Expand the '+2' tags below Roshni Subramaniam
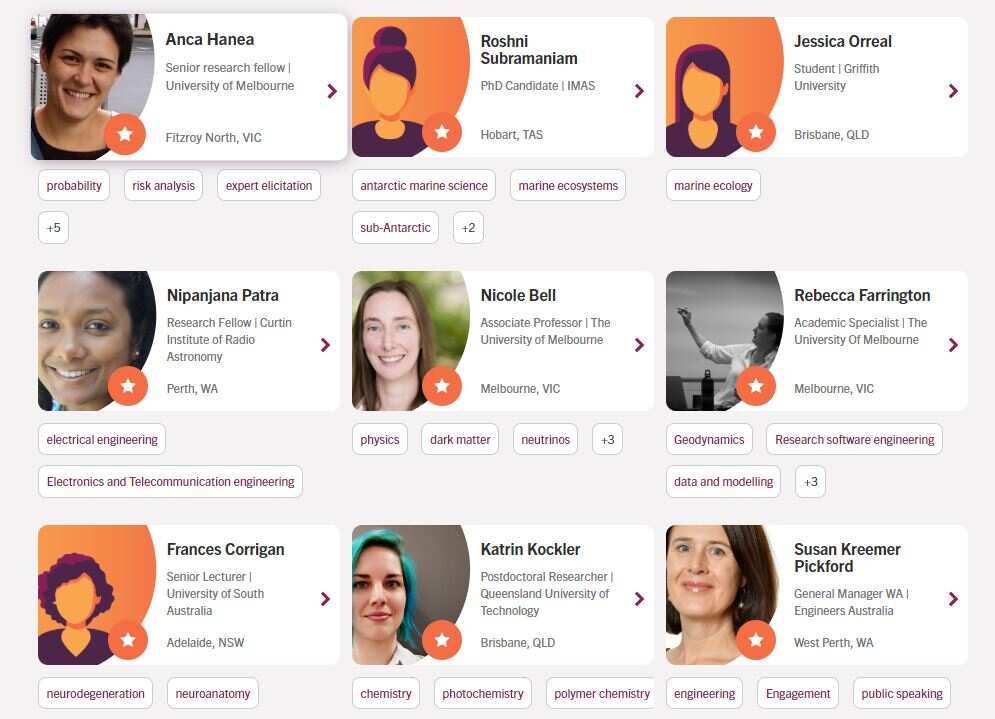Viewport: 995px width, 719px height. pyautogui.click(x=468, y=227)
